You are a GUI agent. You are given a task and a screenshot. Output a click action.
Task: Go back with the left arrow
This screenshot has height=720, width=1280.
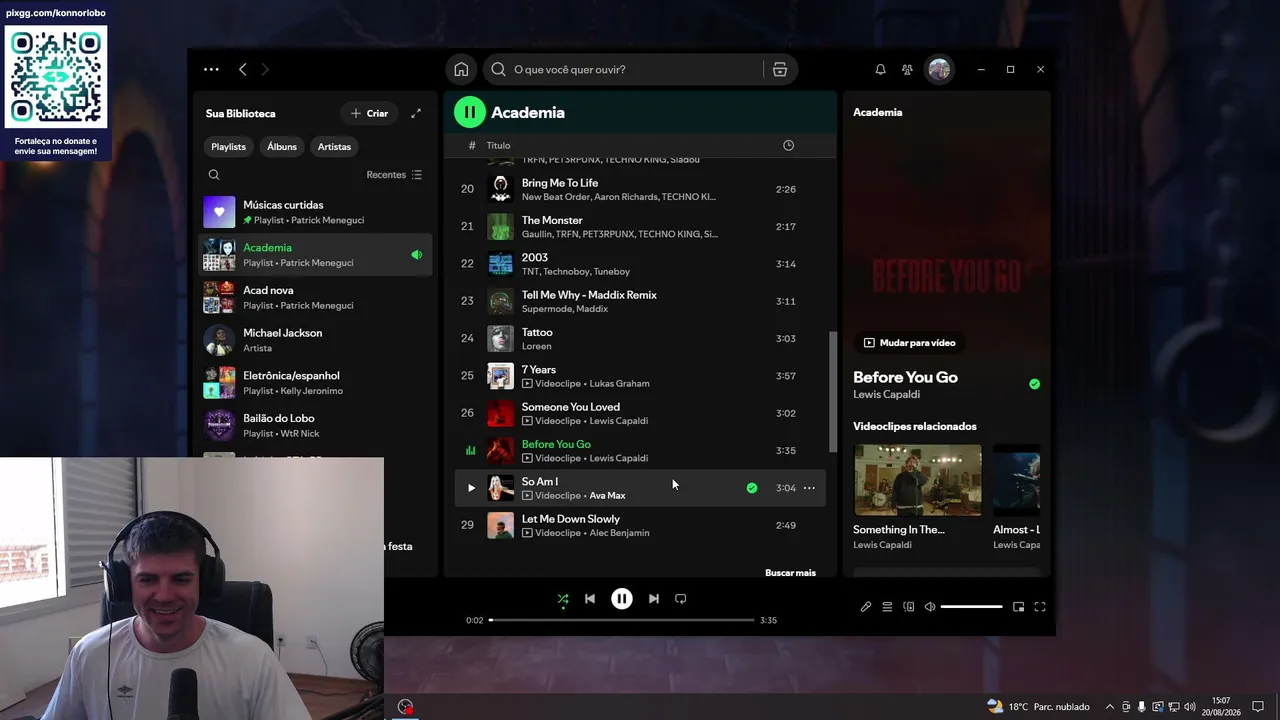pos(243,69)
